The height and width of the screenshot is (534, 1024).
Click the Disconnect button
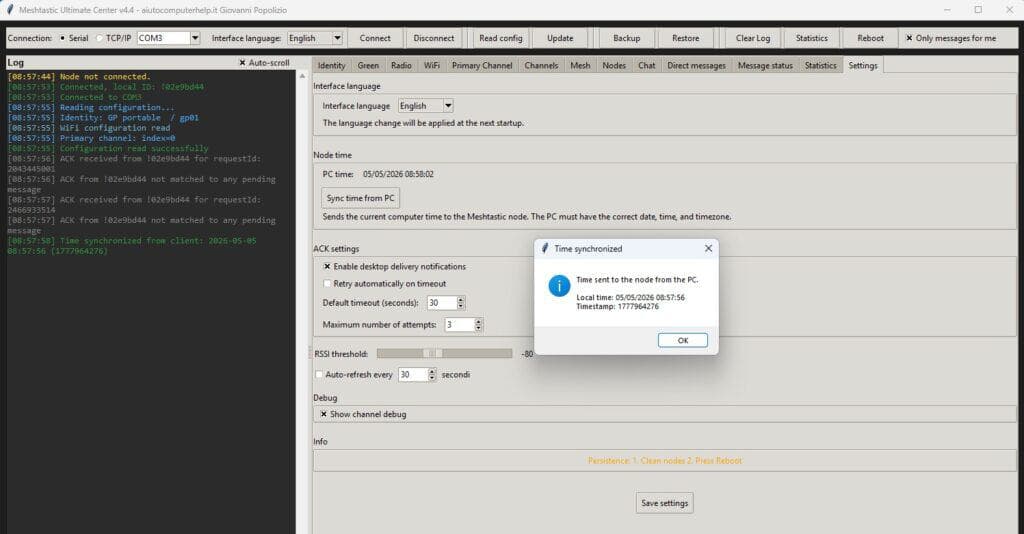click(x=434, y=39)
